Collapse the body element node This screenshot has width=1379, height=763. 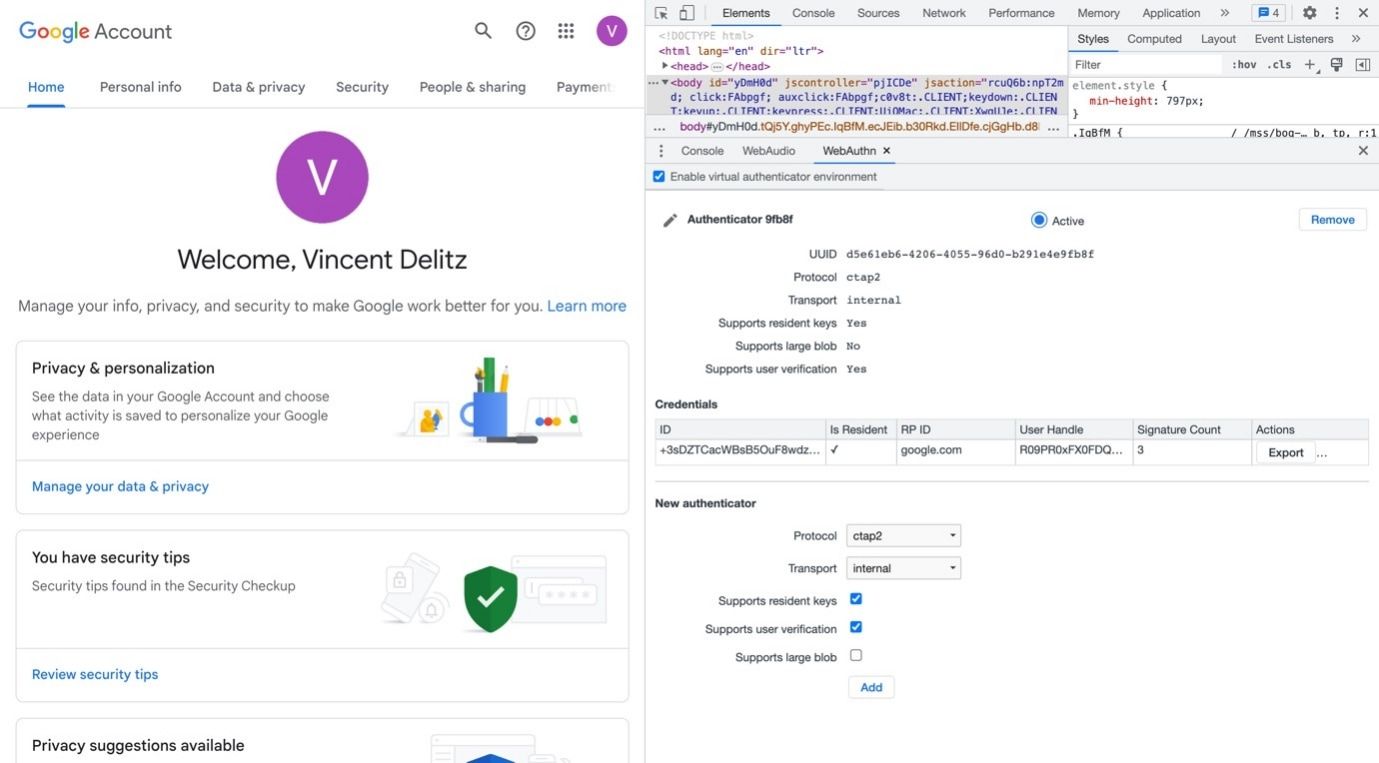(x=665, y=82)
